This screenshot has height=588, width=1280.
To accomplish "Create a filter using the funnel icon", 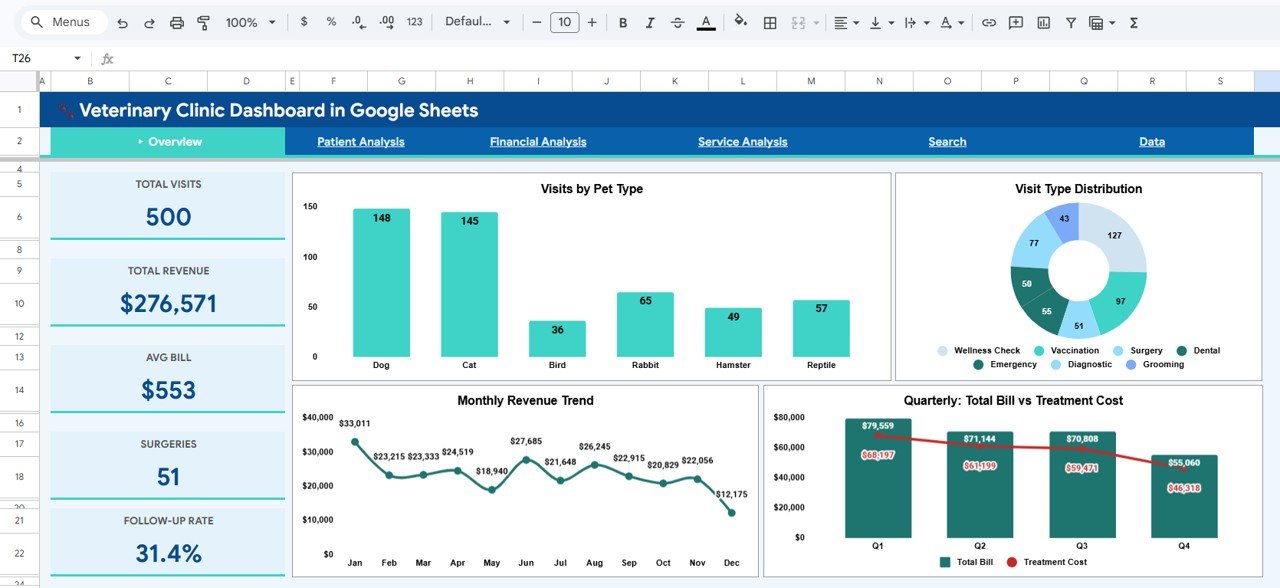I will click(1071, 22).
